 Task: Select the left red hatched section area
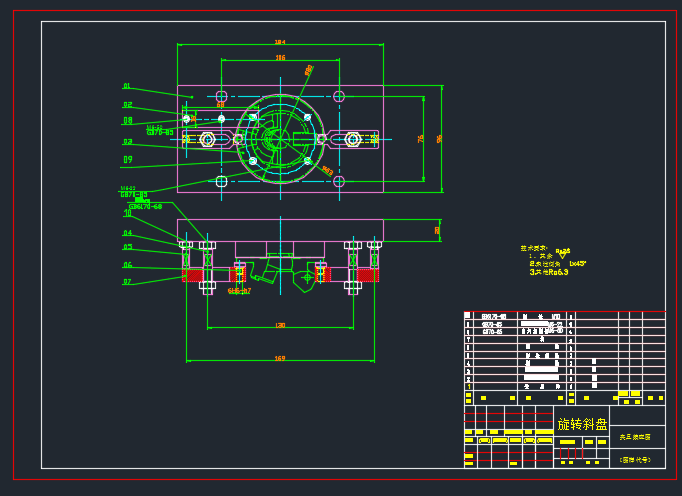(x=193, y=275)
